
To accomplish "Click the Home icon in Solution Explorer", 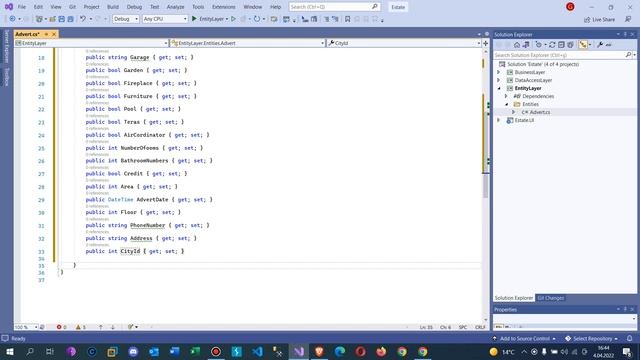I will [517, 45].
